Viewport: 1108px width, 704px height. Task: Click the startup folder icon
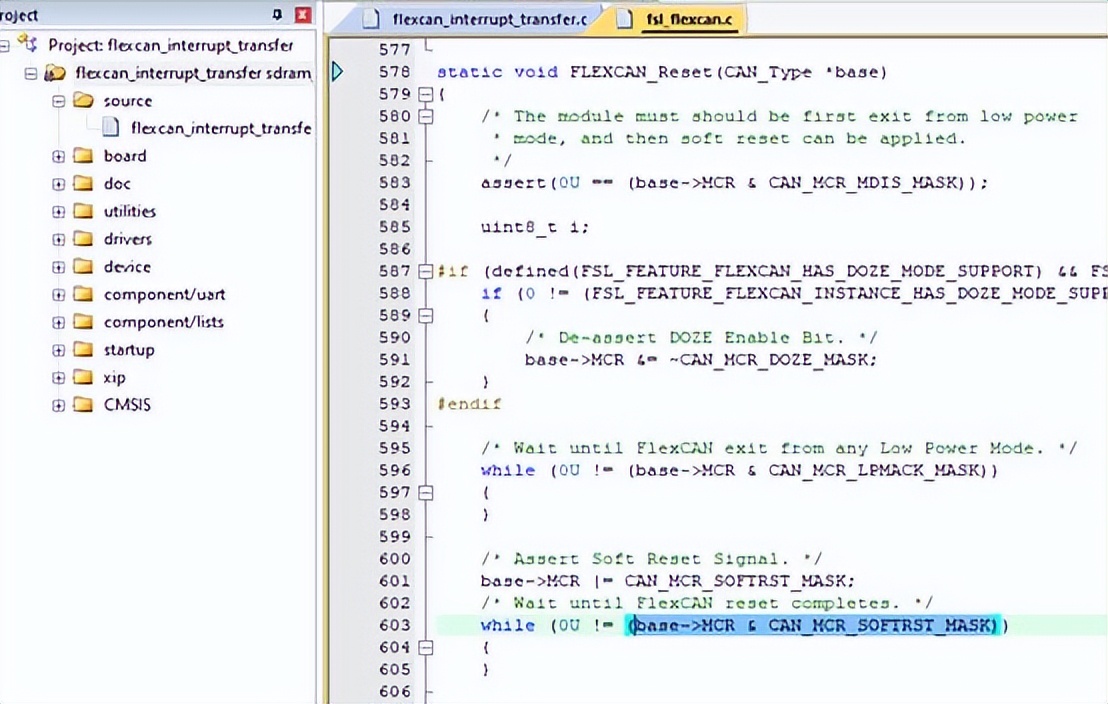[x=83, y=348]
